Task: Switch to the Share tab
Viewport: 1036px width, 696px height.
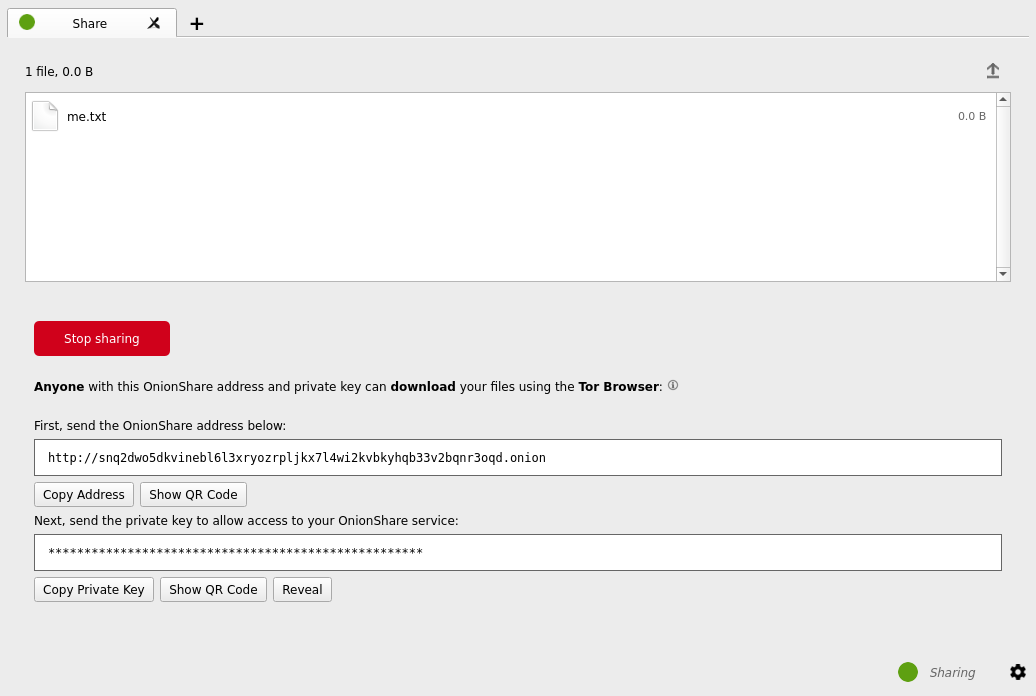Action: coord(90,23)
